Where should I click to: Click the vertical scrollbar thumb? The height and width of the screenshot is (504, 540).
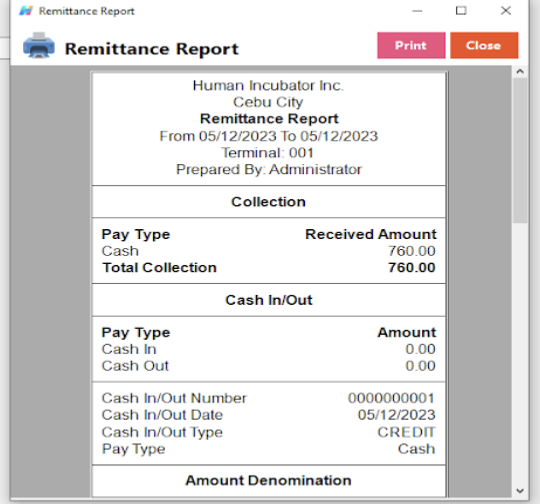pos(520,151)
